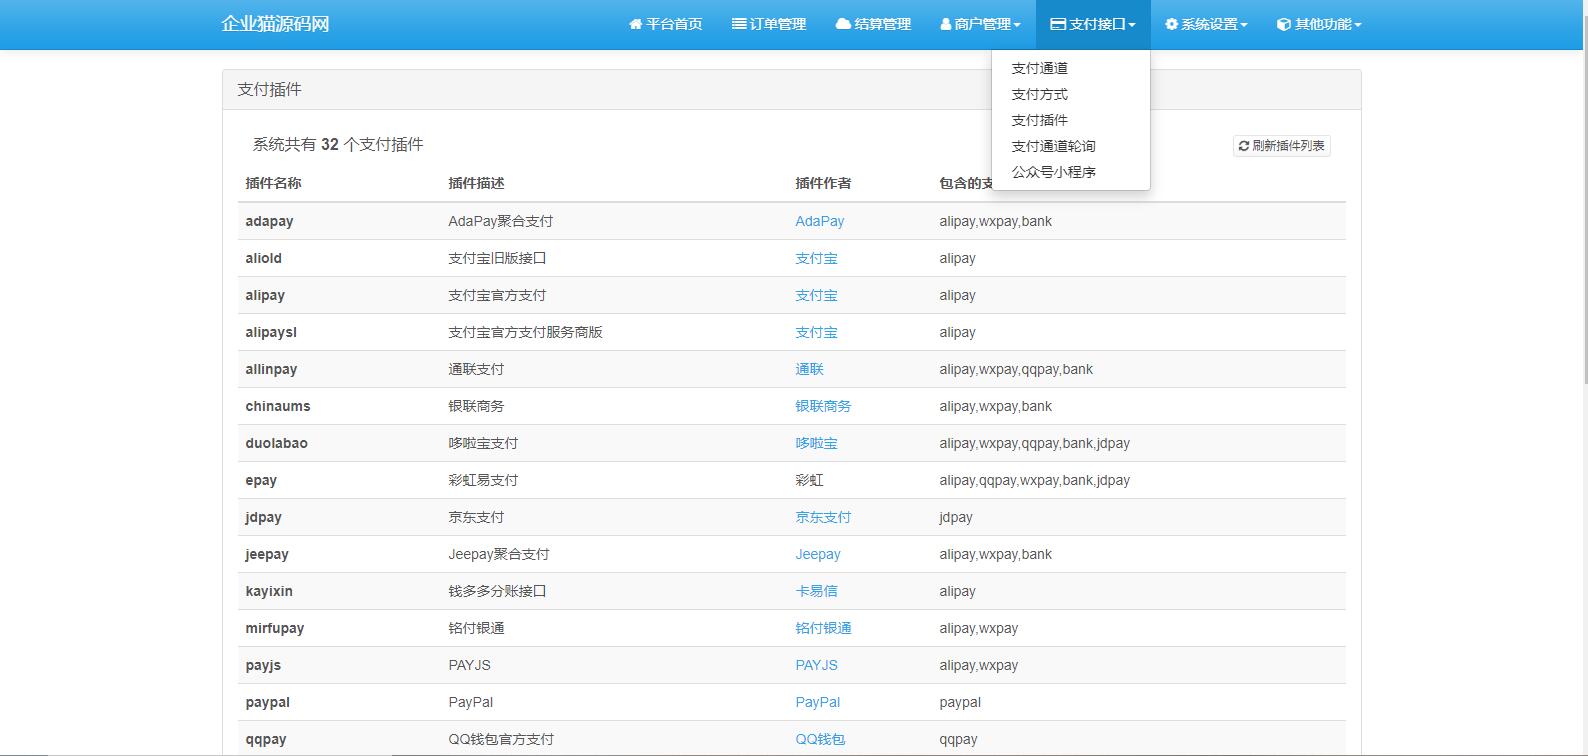Click the cloud icon beside 结算管理

click(843, 24)
